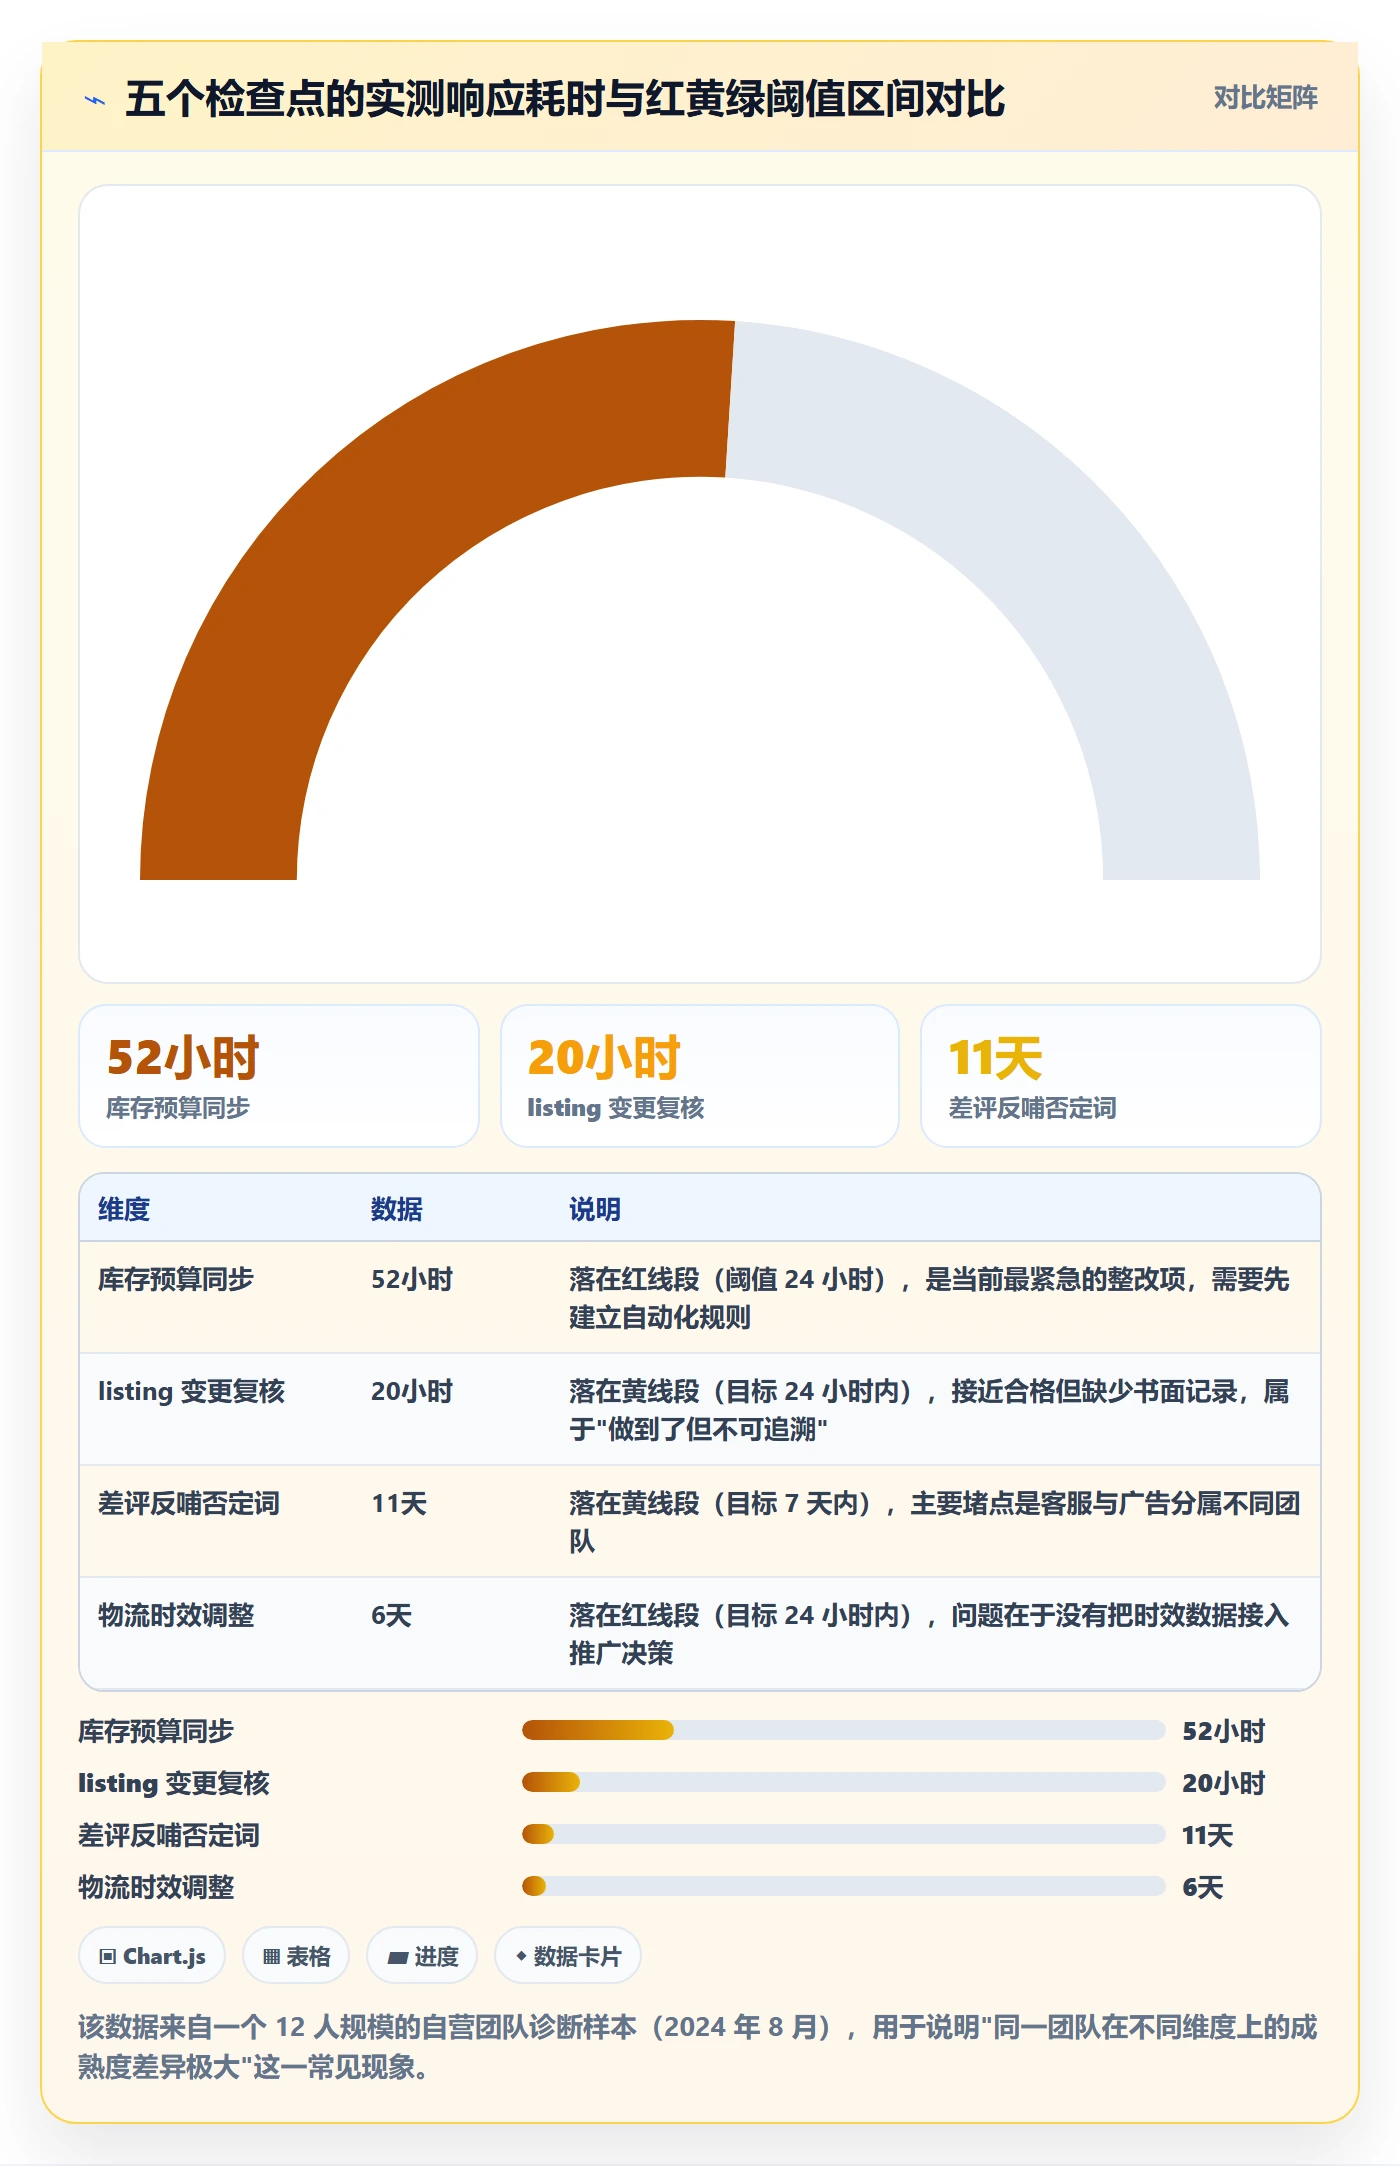Click the 11天 value in the table

tap(399, 1503)
